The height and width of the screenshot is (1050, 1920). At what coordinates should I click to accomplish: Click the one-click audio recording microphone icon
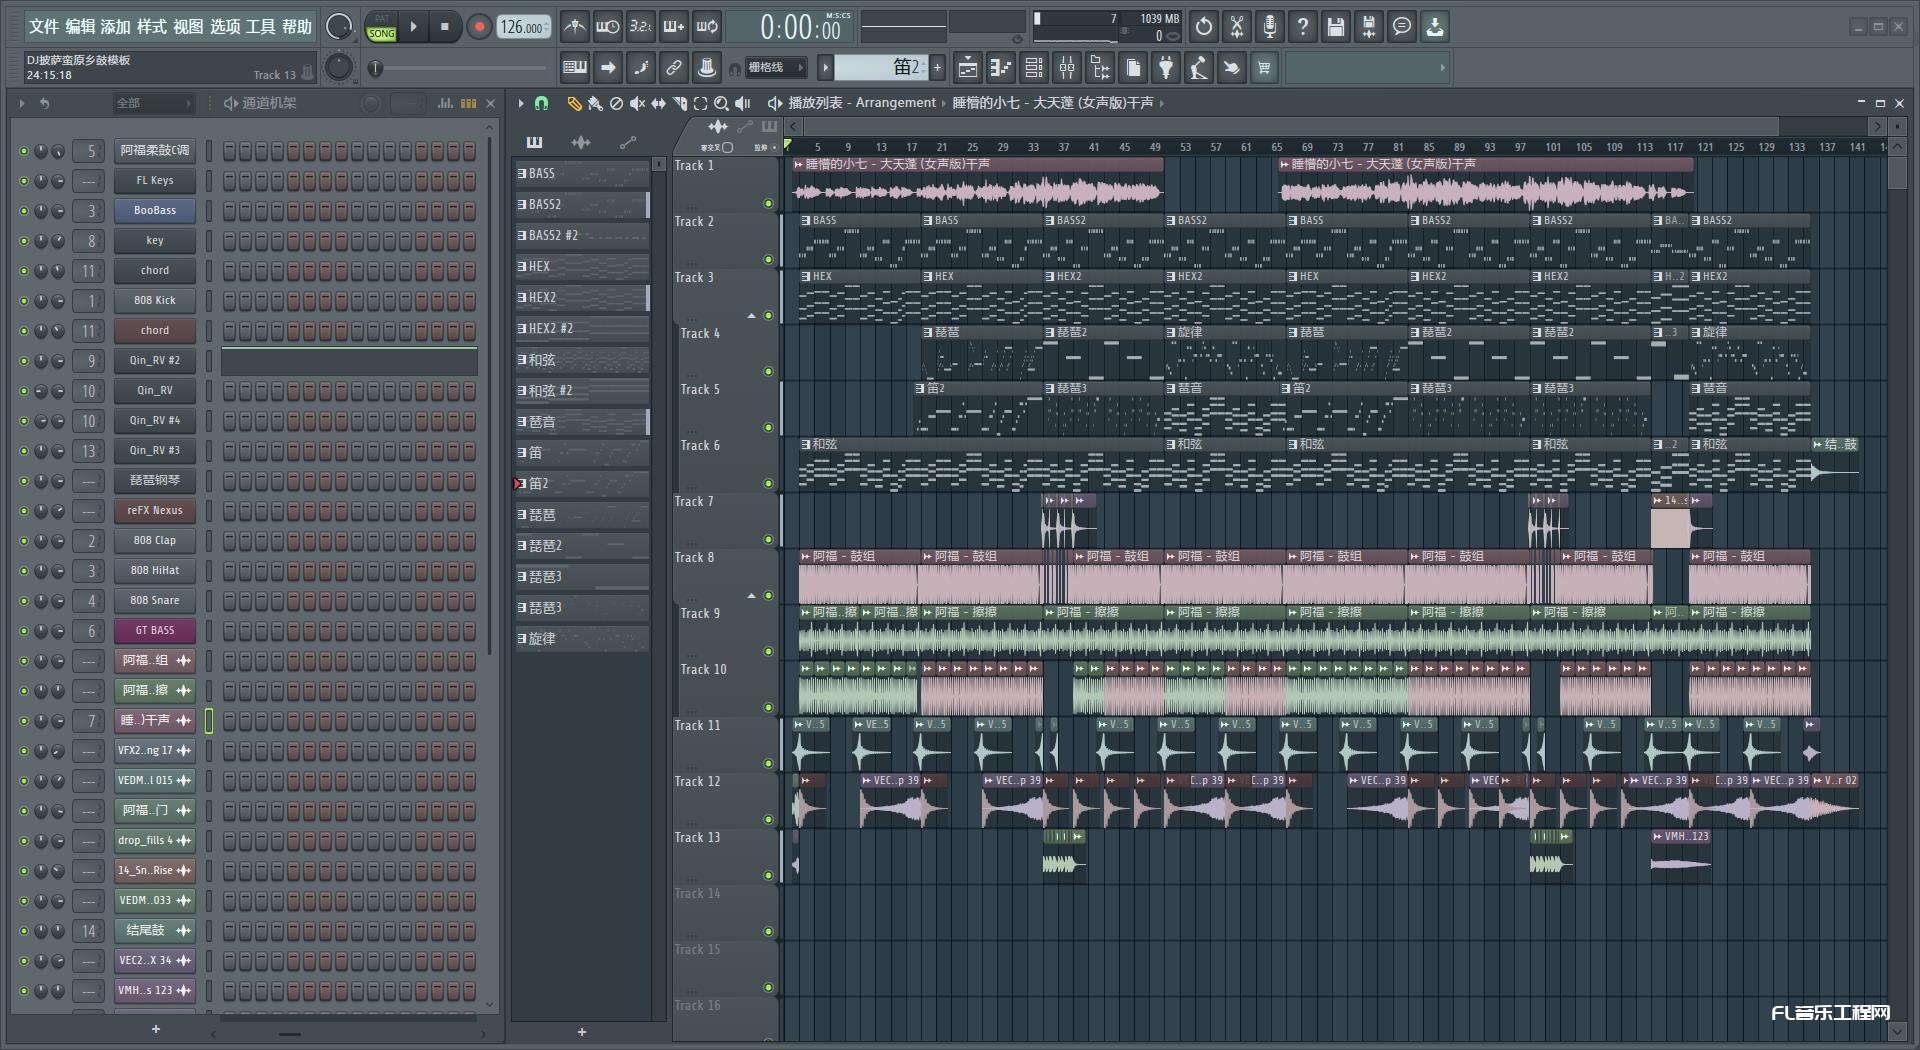1270,27
